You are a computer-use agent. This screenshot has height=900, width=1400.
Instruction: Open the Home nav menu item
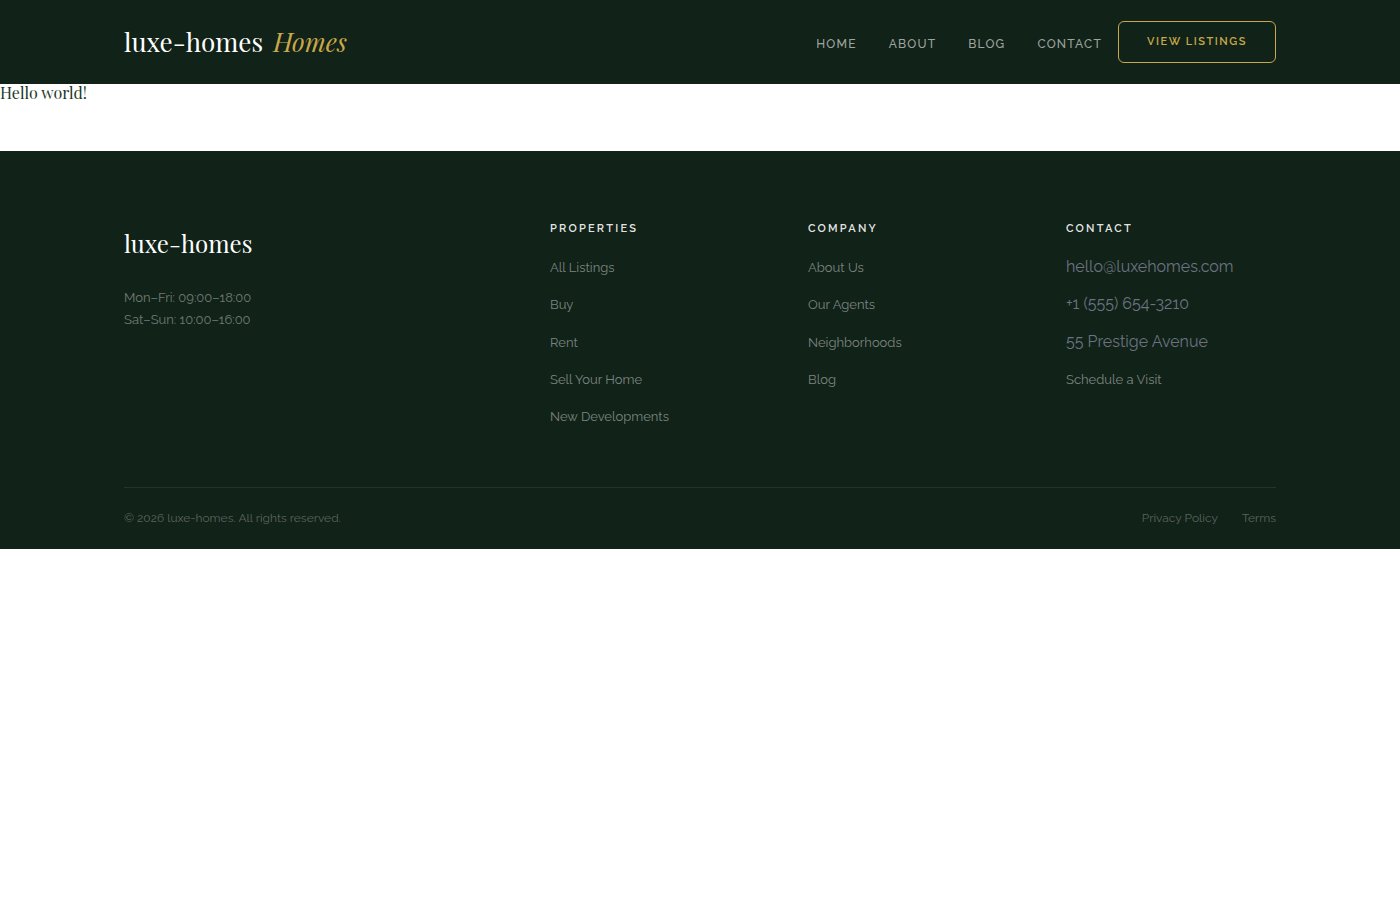coord(836,44)
